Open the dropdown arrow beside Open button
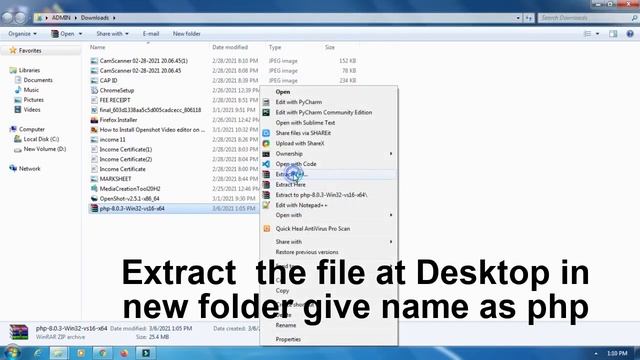Screen dimensions: 640x360 click(x=80, y=34)
